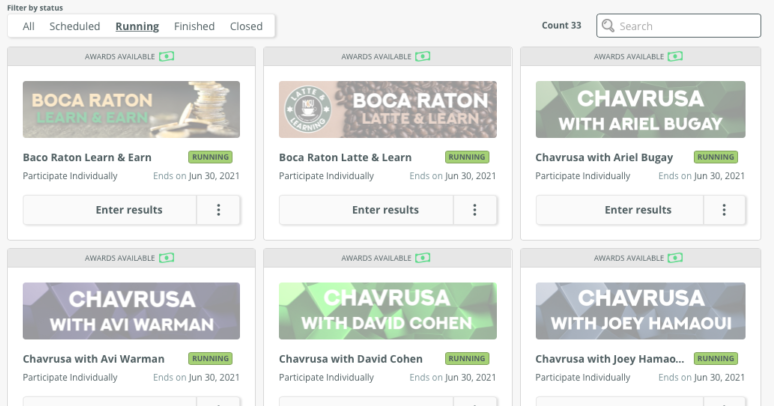The width and height of the screenshot is (774, 406).
Task: Open Chavrusa with David Cohen banner image
Action: pyautogui.click(x=387, y=311)
